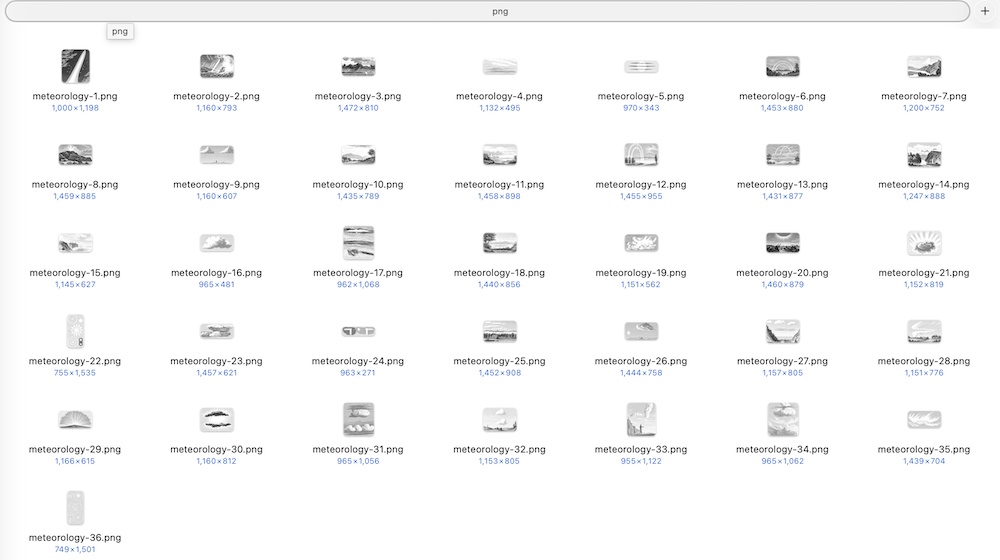Click the file name meteorology-17.png
Viewport: 1000px width, 560px height.
(x=358, y=273)
